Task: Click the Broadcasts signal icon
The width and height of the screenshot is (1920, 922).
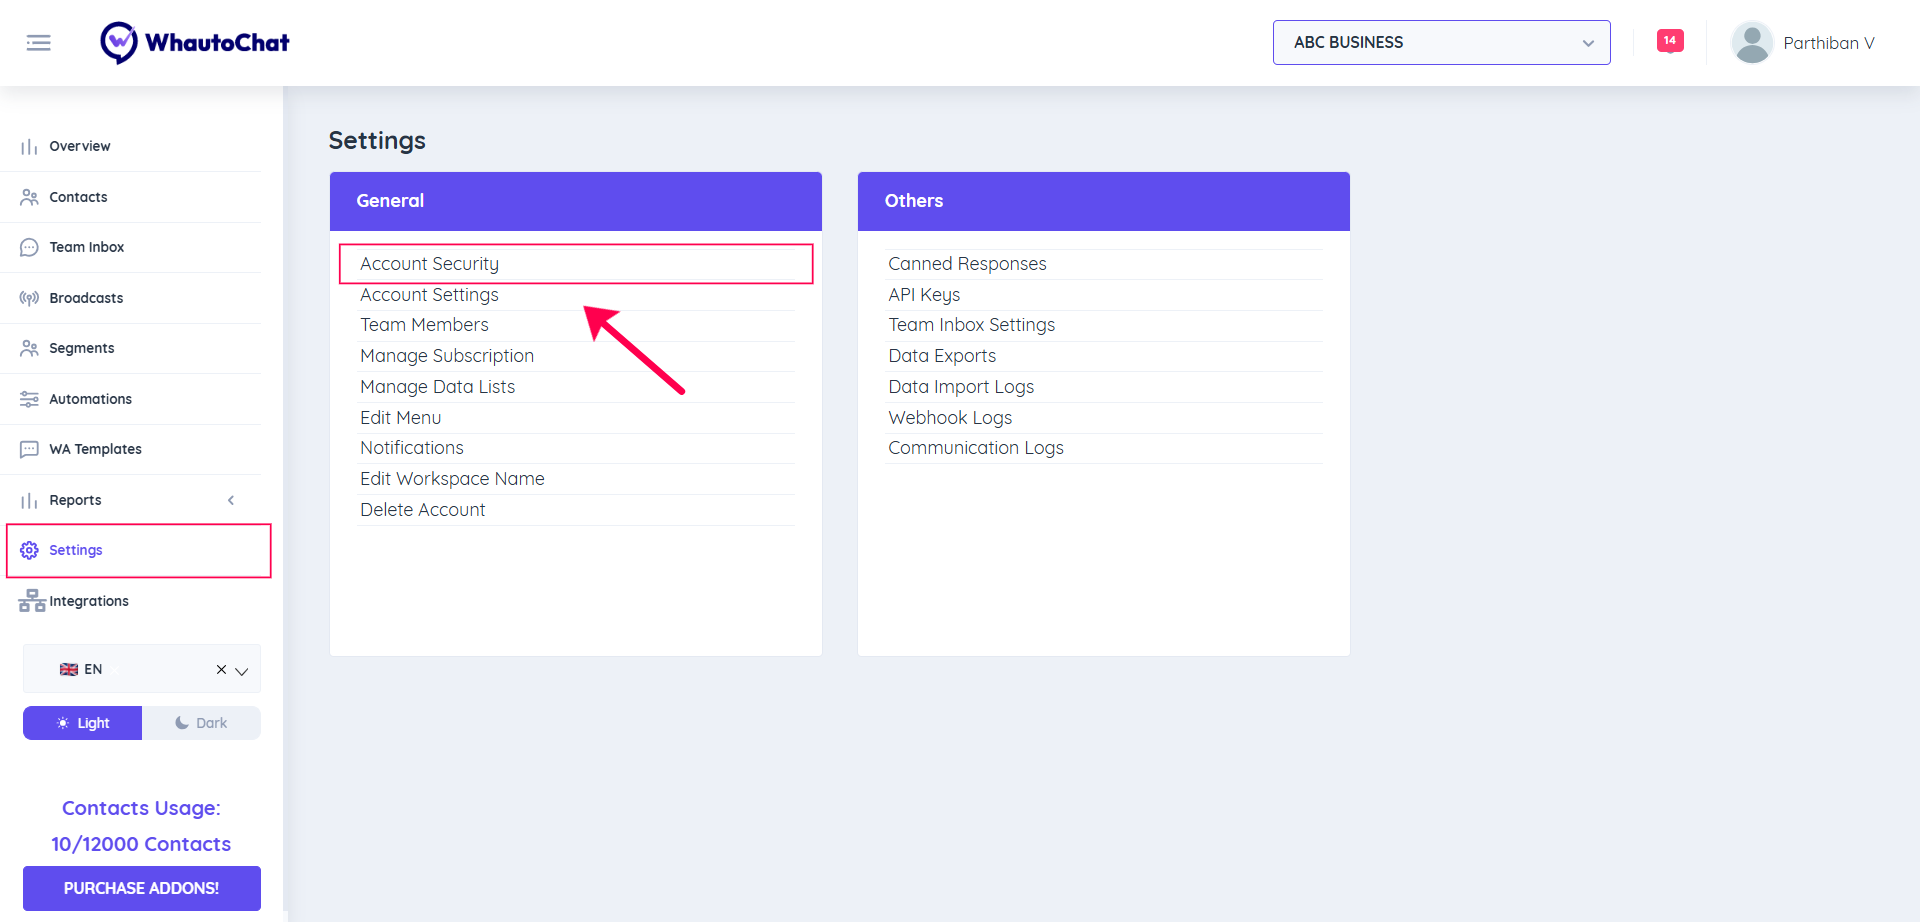Action: click(29, 297)
